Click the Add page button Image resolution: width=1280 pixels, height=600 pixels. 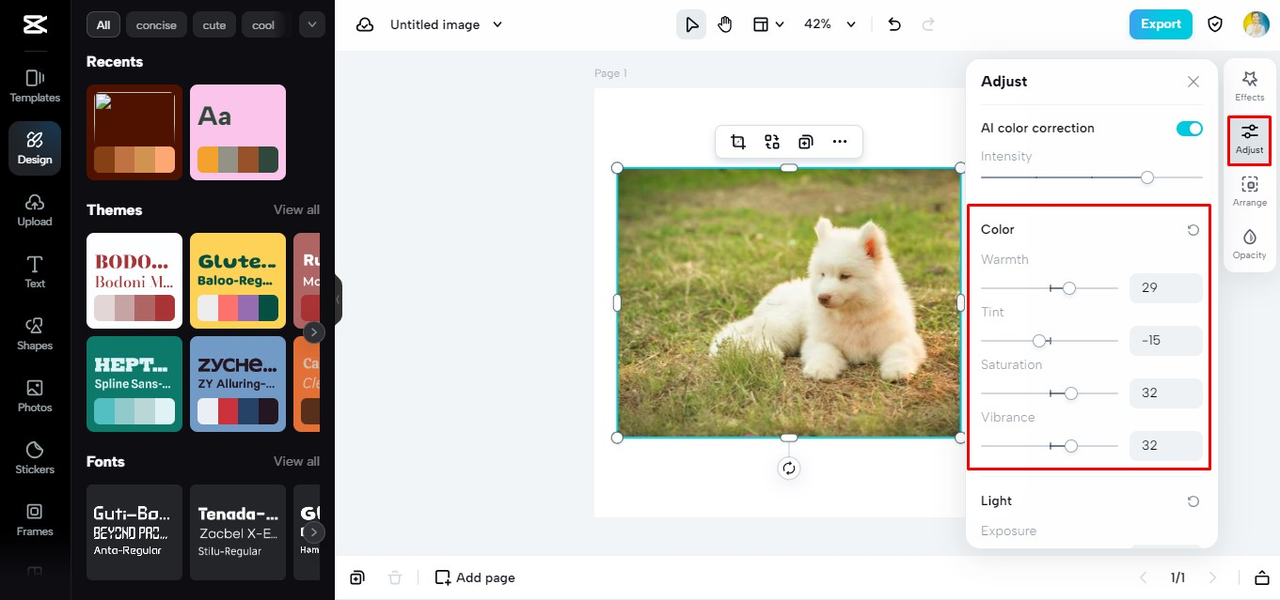[x=475, y=578]
